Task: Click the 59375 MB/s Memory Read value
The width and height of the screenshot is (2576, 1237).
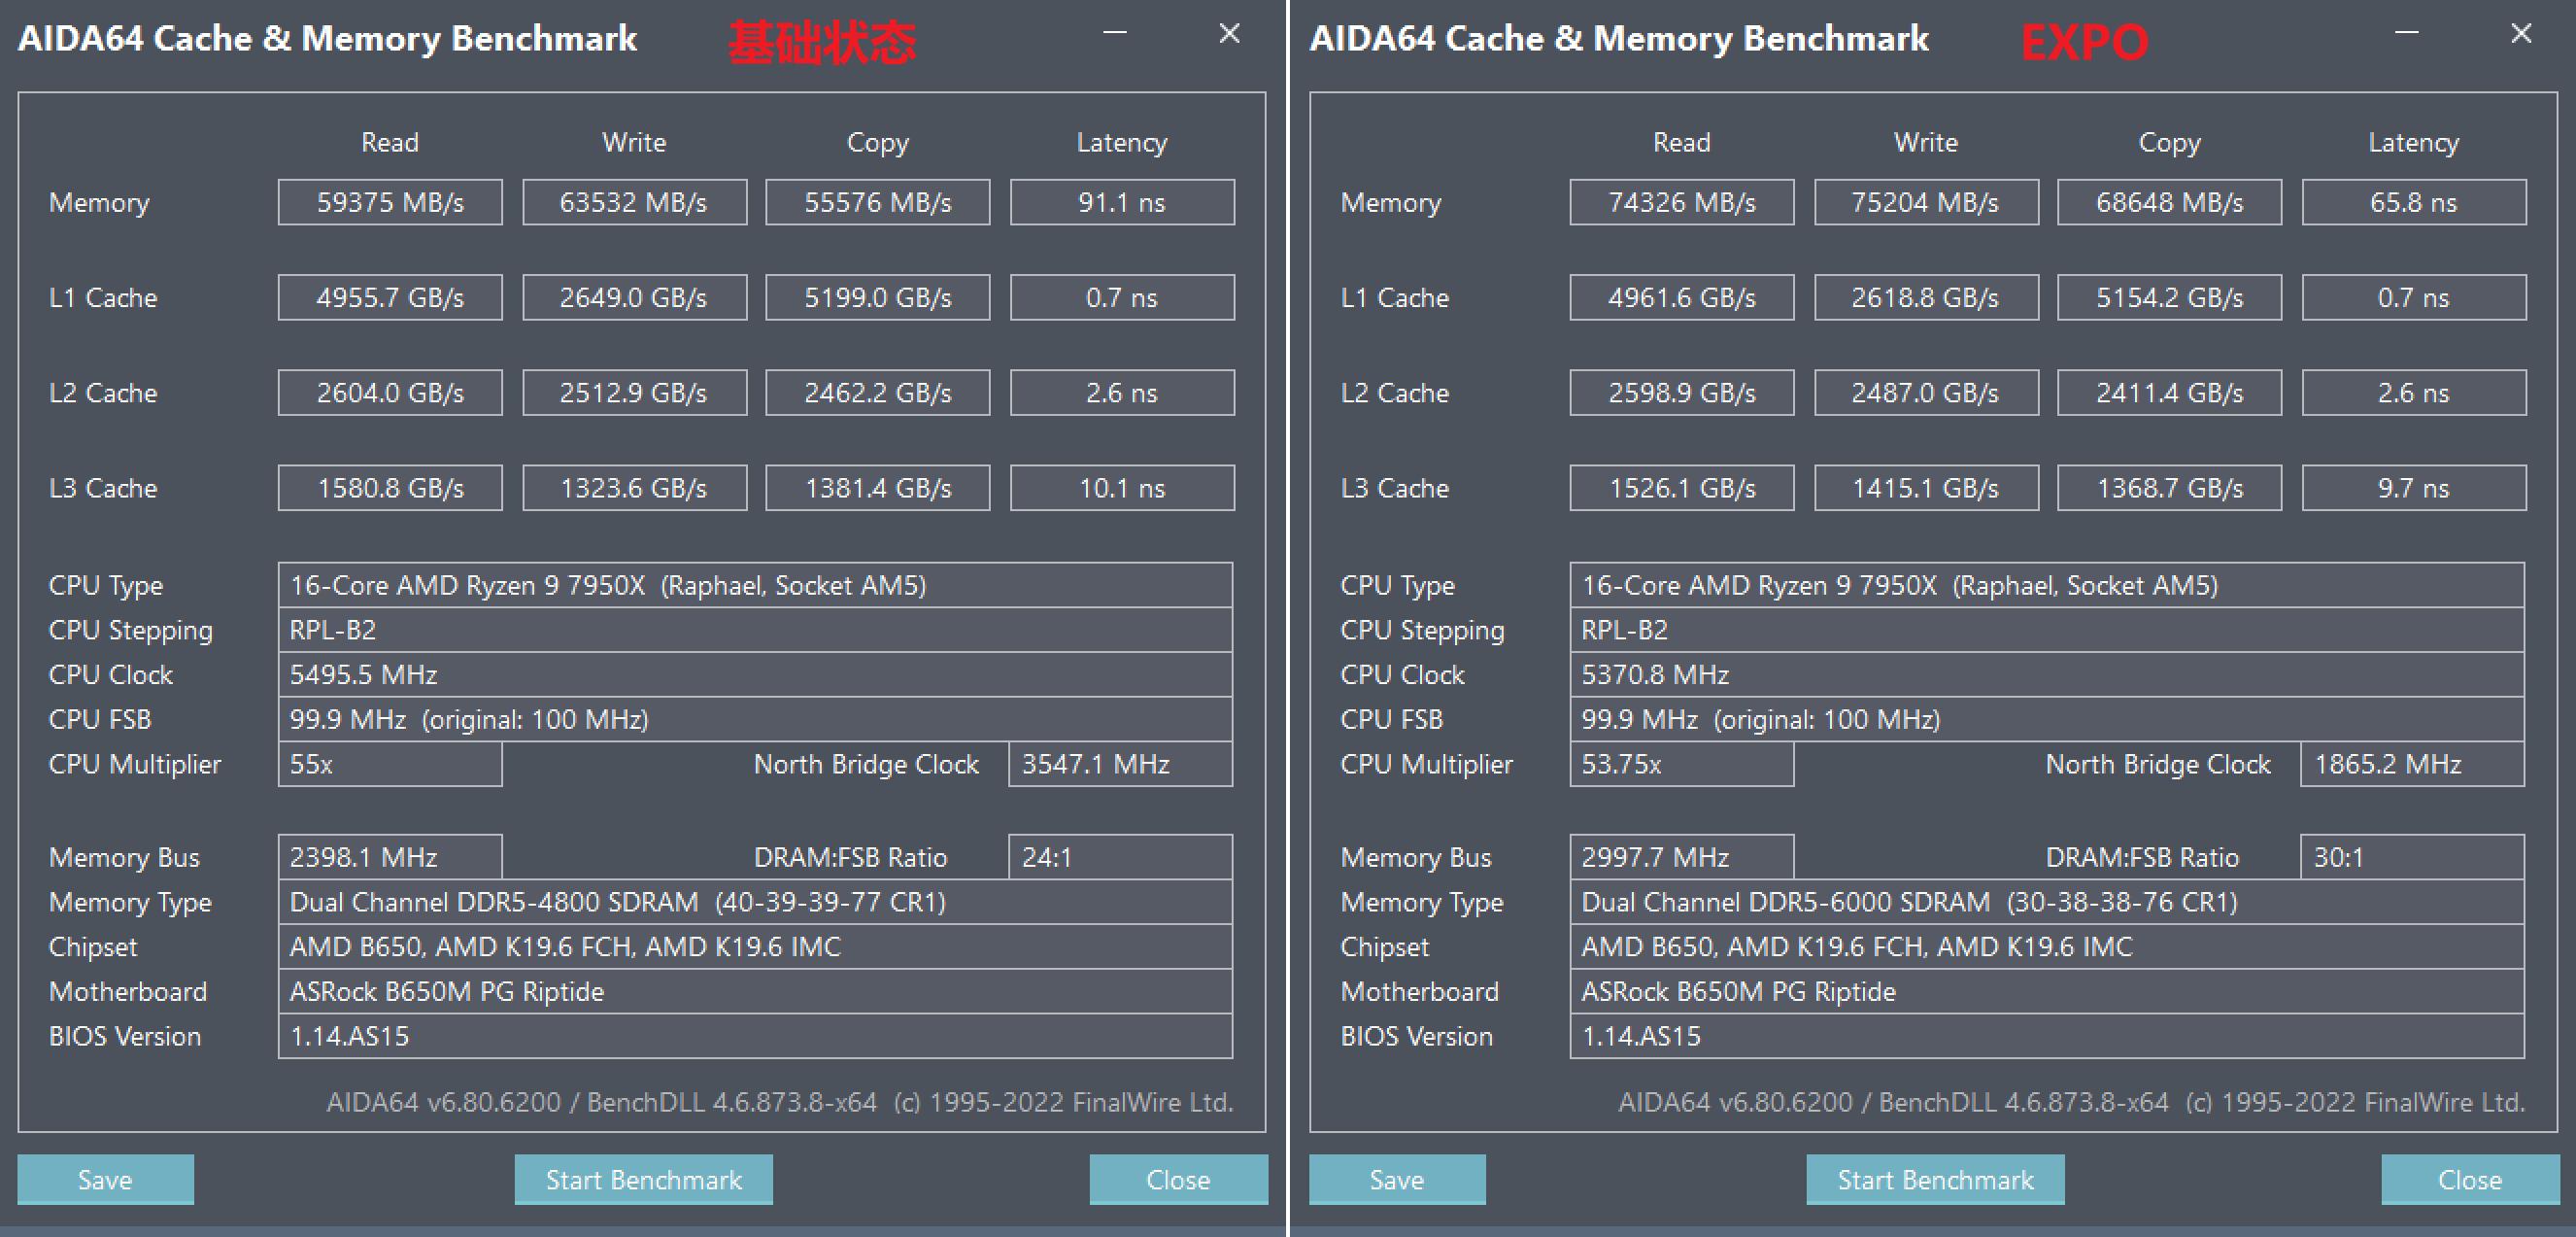Action: [390, 203]
